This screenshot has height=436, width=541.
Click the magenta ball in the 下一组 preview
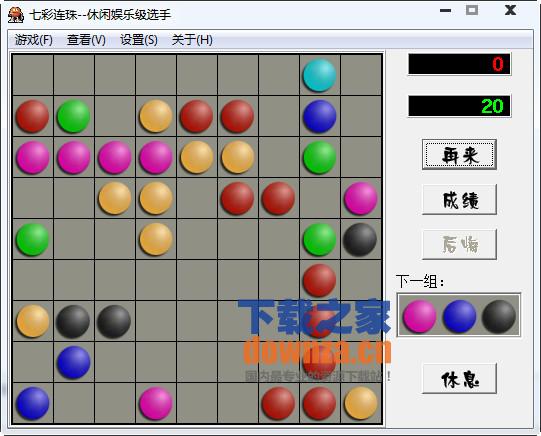[x=419, y=316]
